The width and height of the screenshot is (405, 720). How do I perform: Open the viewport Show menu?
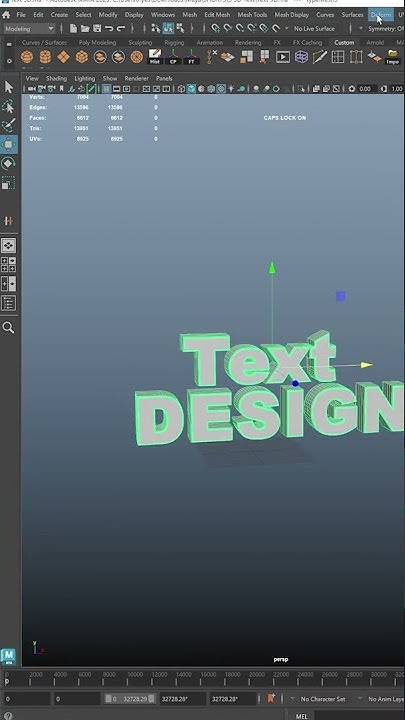point(110,79)
